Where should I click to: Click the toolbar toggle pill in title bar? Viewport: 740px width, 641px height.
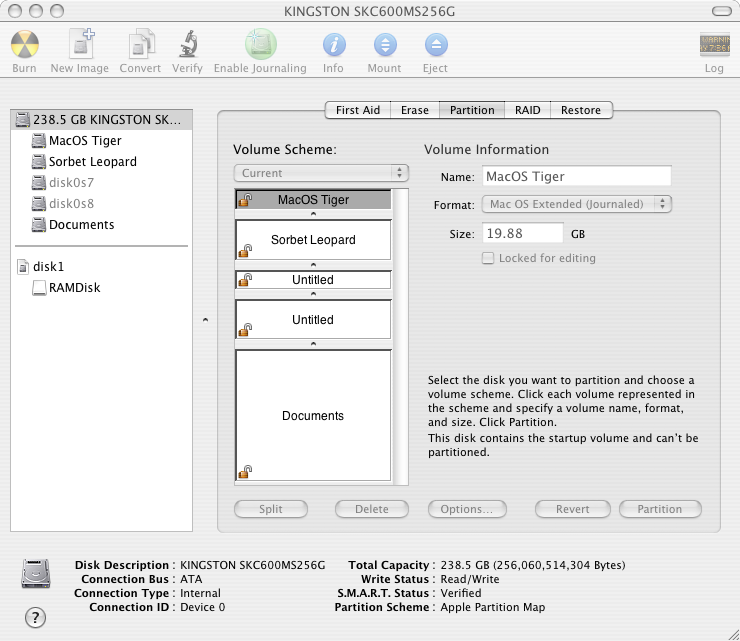[x=722, y=11]
